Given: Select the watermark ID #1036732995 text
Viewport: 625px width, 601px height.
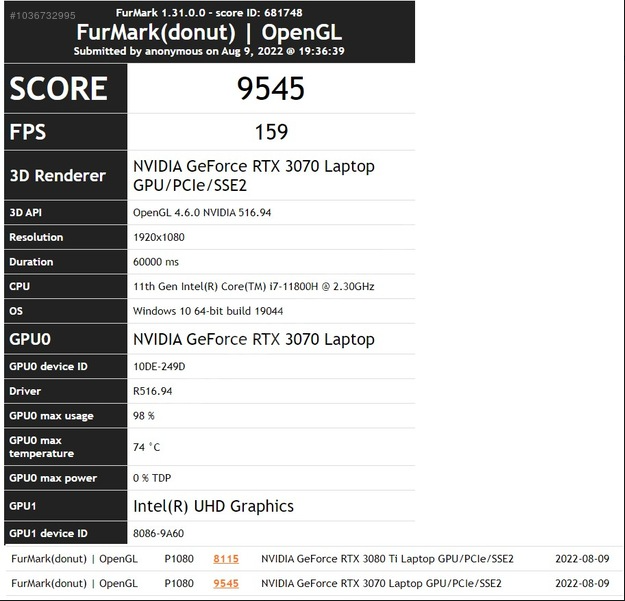Looking at the screenshot, I should click(43, 16).
